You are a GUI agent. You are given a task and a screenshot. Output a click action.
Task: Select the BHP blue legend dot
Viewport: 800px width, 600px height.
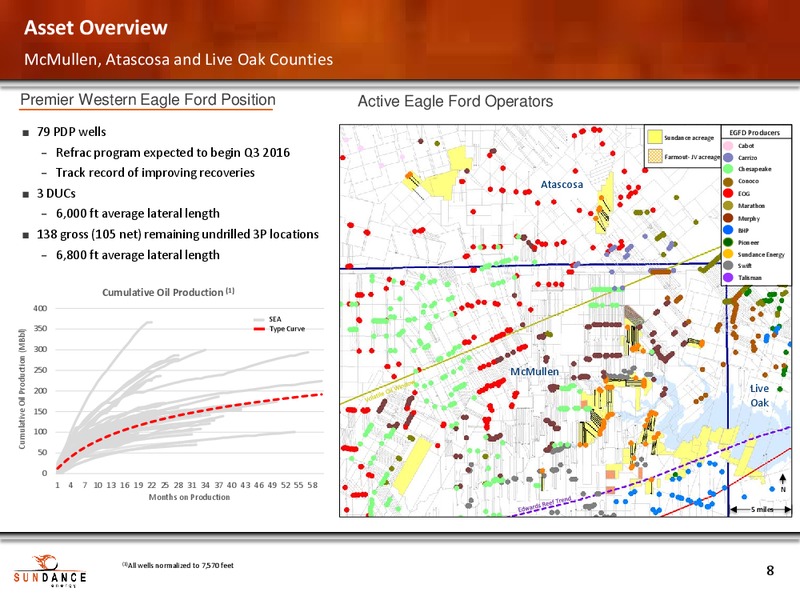728,230
